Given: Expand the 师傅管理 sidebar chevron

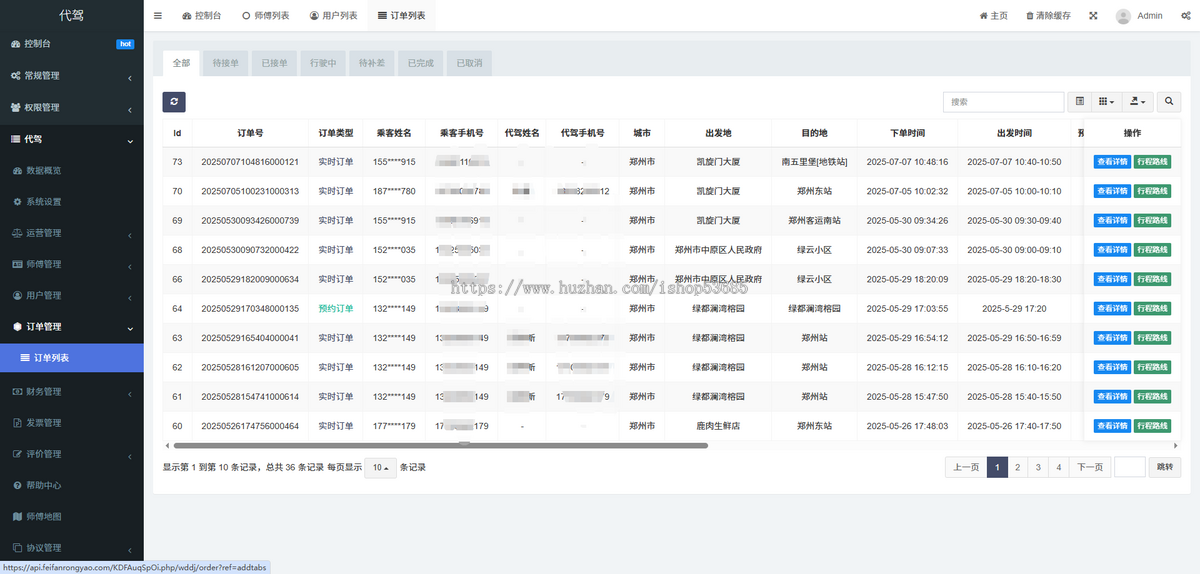Looking at the screenshot, I should (130, 265).
